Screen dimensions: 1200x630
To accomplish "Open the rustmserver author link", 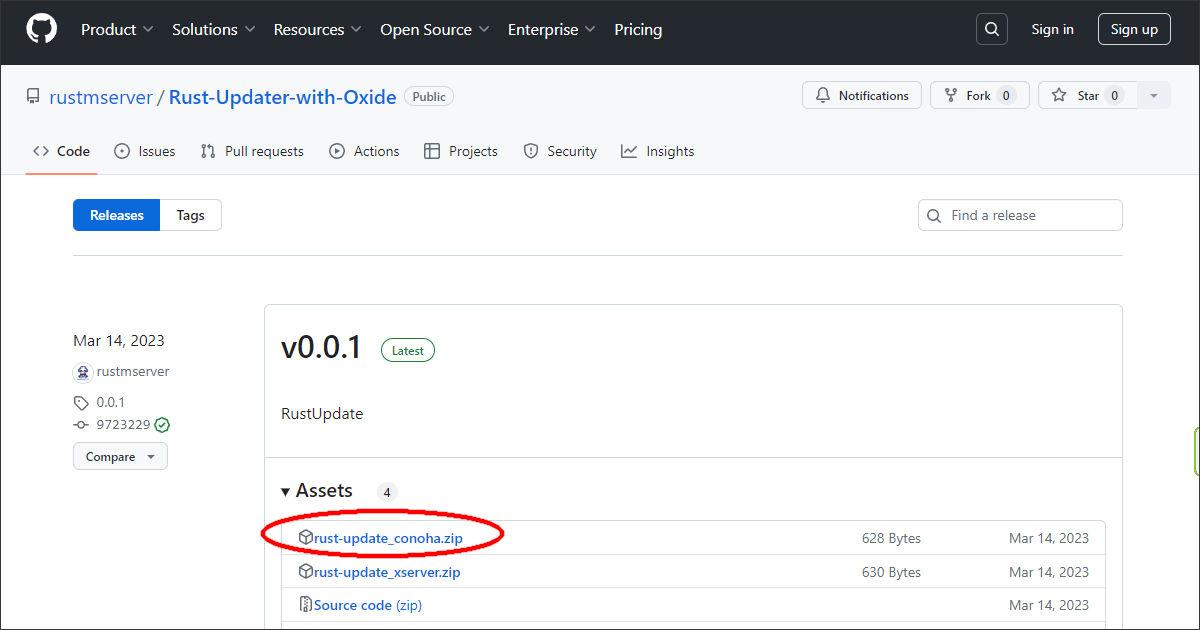I will coord(133,371).
